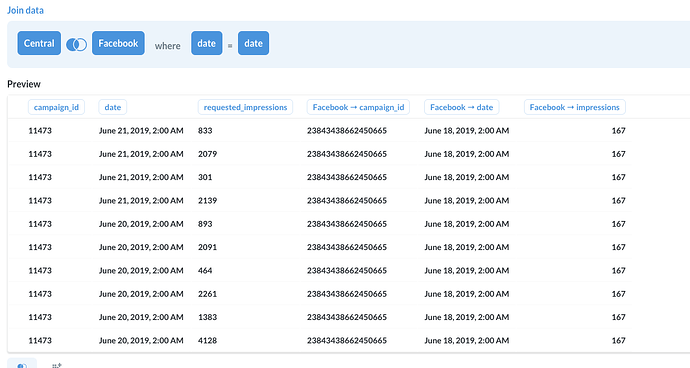Click Facebook campaign_id in the 2261 row
690x368 pixels.
(x=347, y=294)
